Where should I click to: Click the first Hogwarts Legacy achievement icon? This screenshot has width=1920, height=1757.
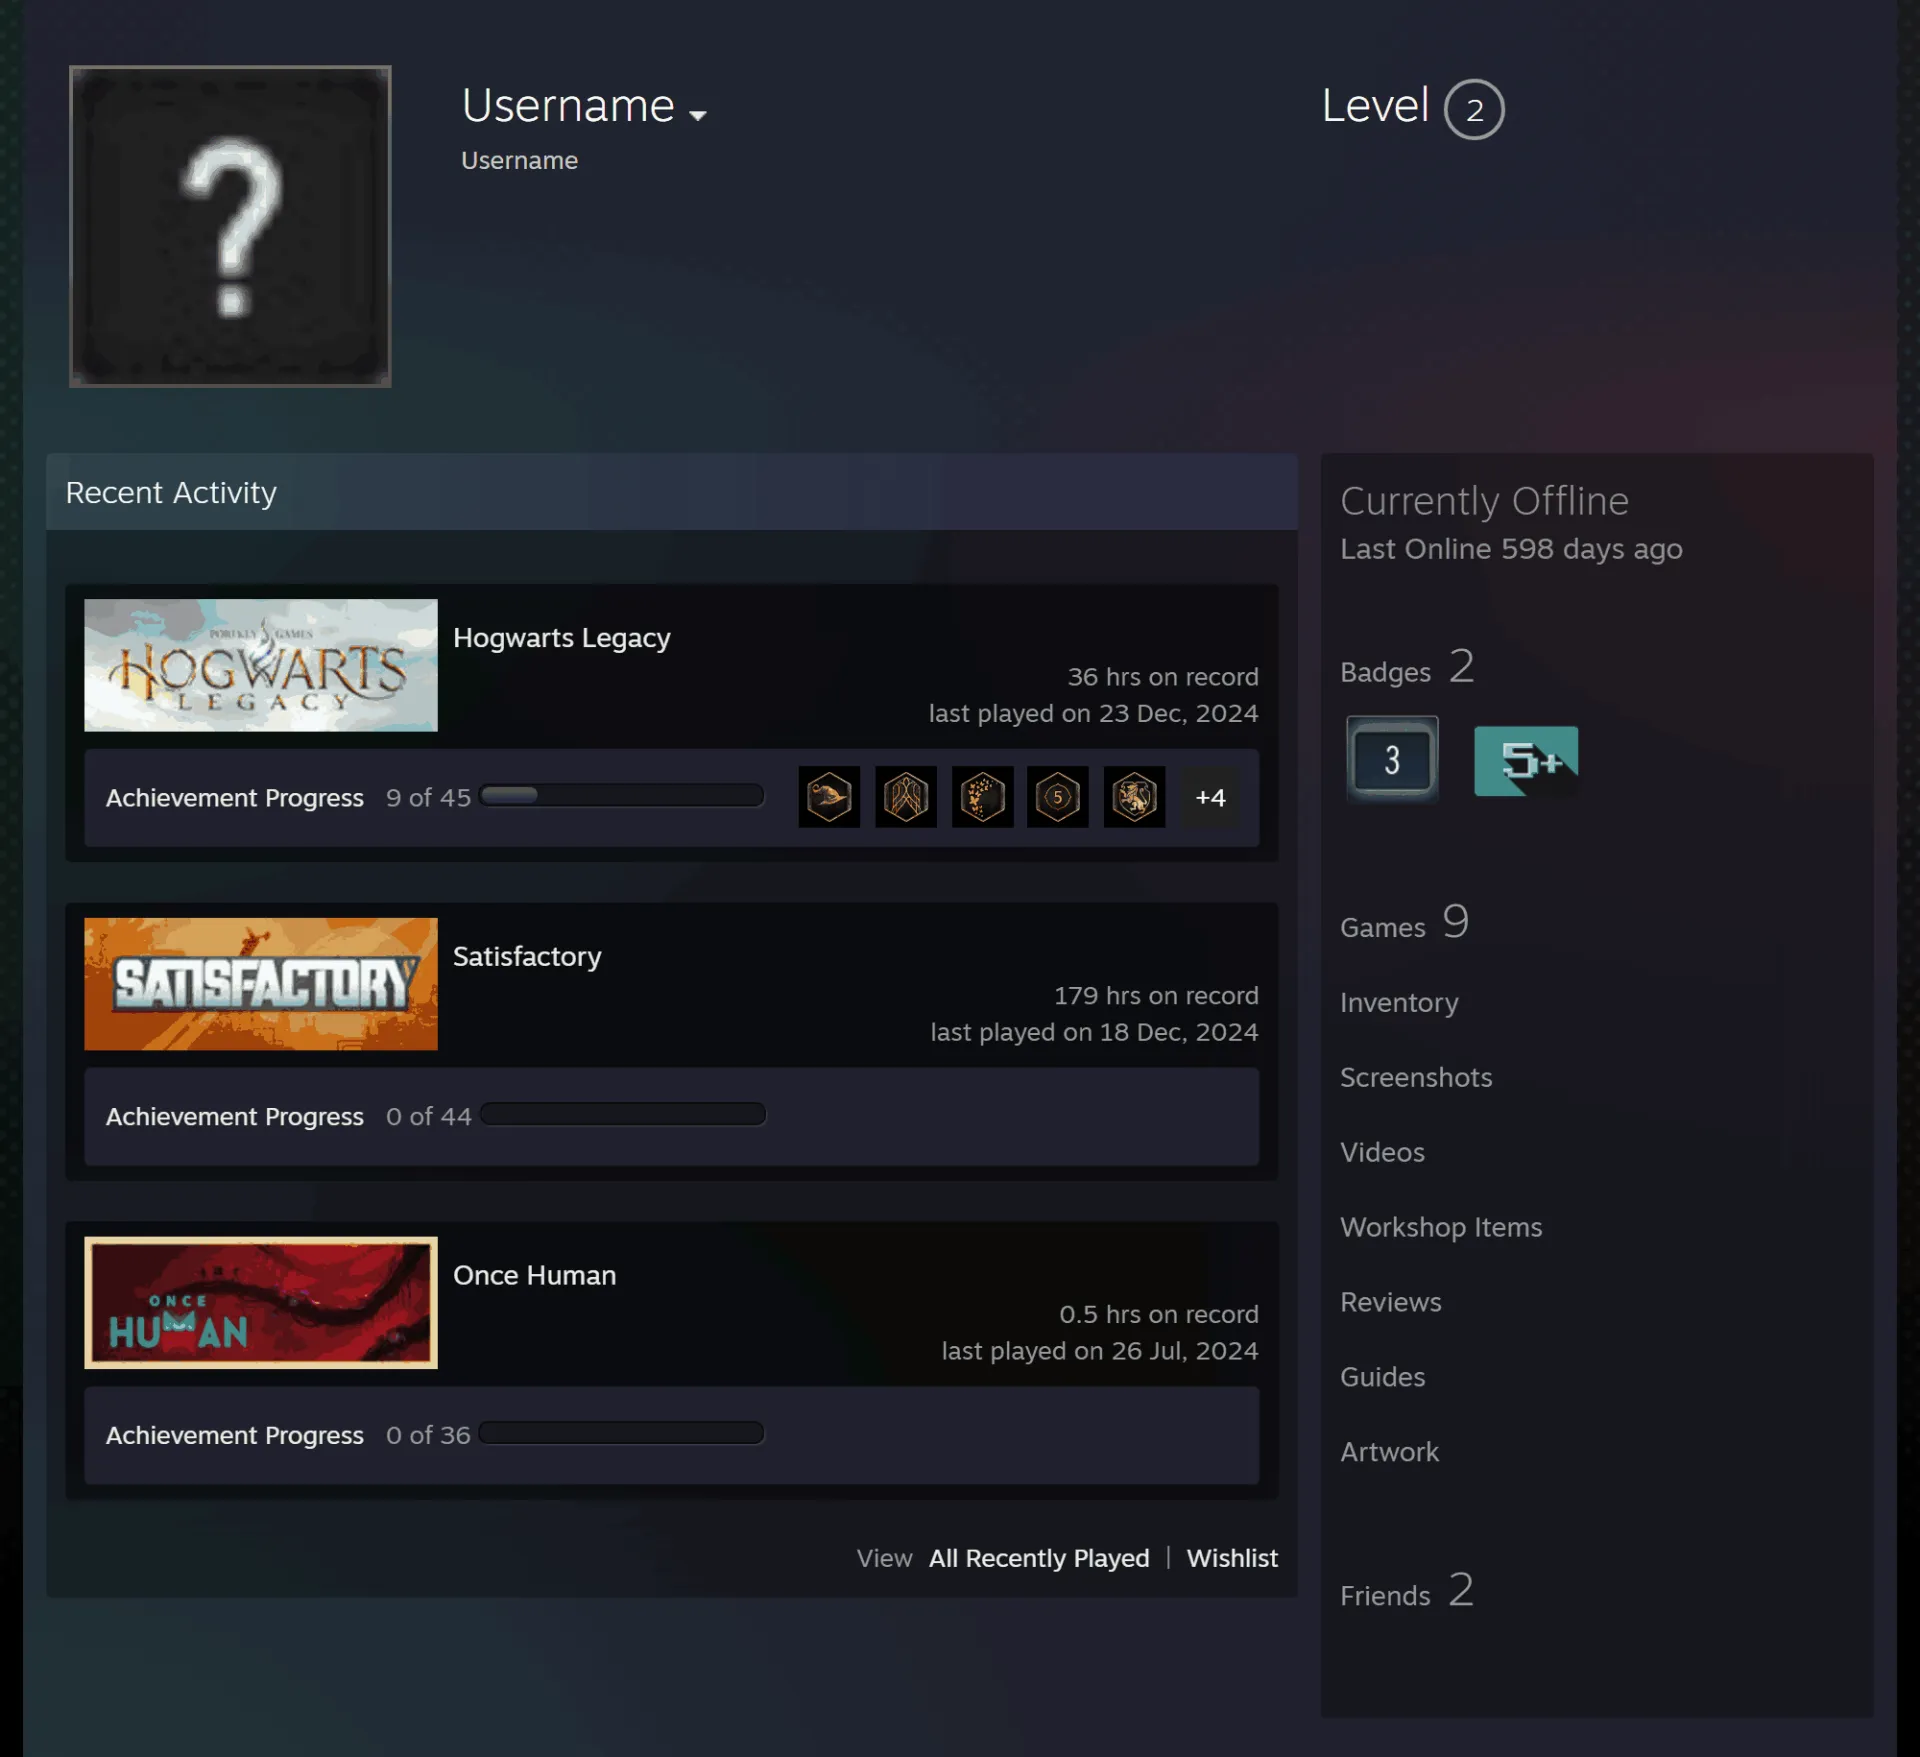pyautogui.click(x=829, y=797)
